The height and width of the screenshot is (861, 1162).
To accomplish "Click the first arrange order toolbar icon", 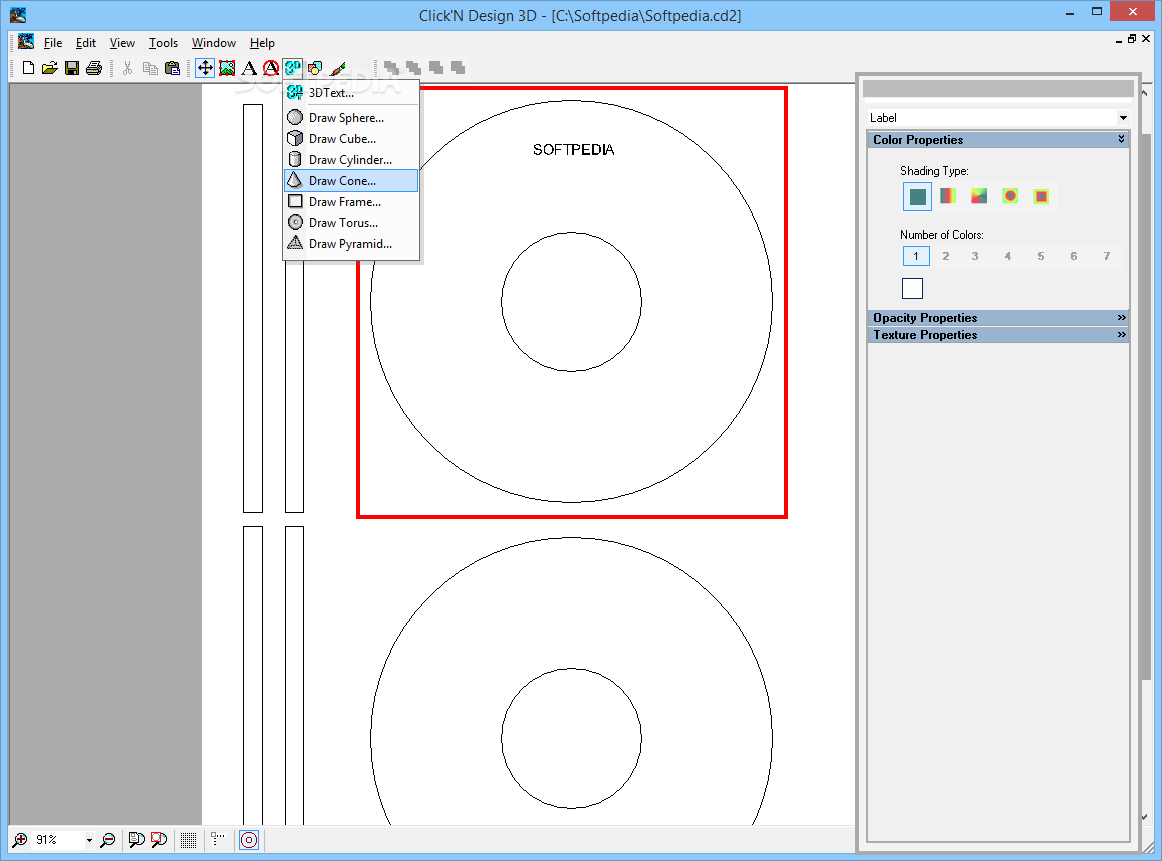I will tap(391, 68).
